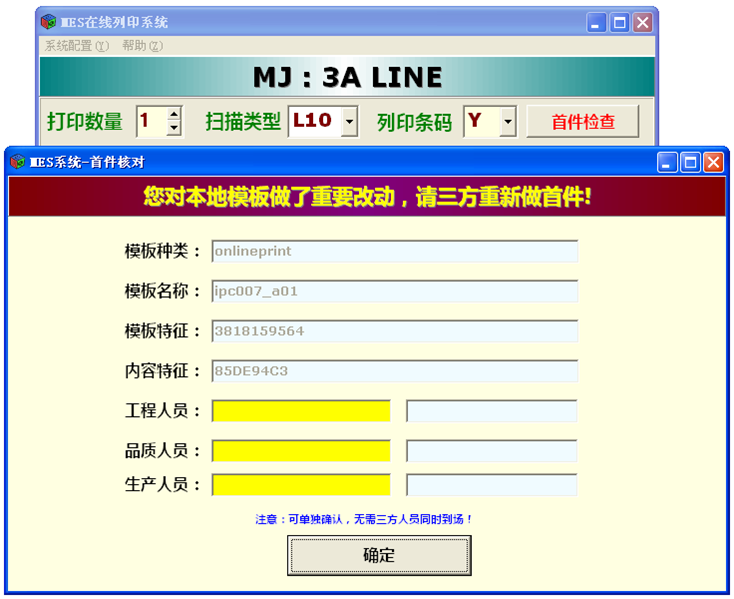
Task: Focus the yellow 品质人员 input field
Action: pyautogui.click(x=300, y=451)
